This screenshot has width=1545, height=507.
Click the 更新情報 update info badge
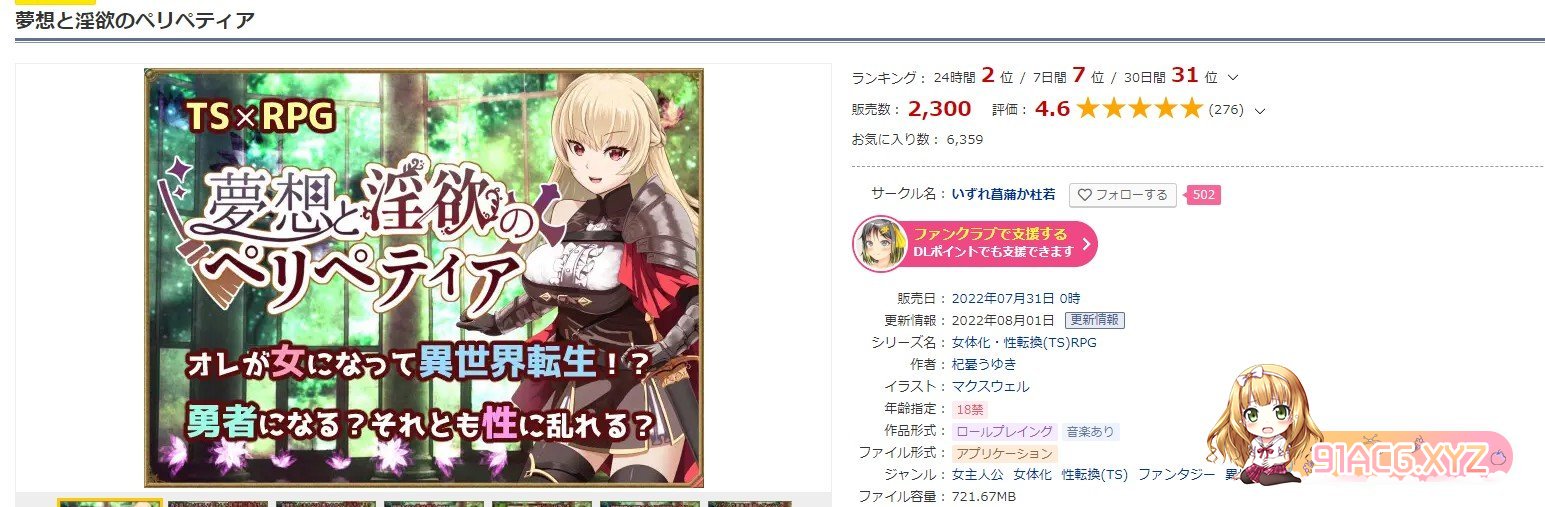(1095, 320)
